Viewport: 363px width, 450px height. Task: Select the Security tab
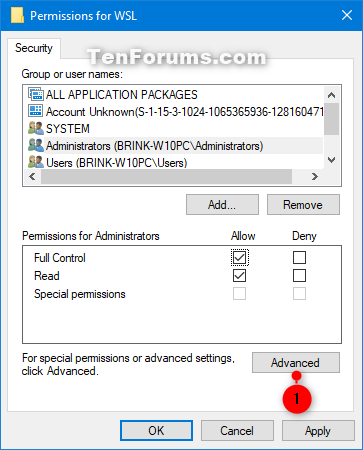pyautogui.click(x=34, y=48)
